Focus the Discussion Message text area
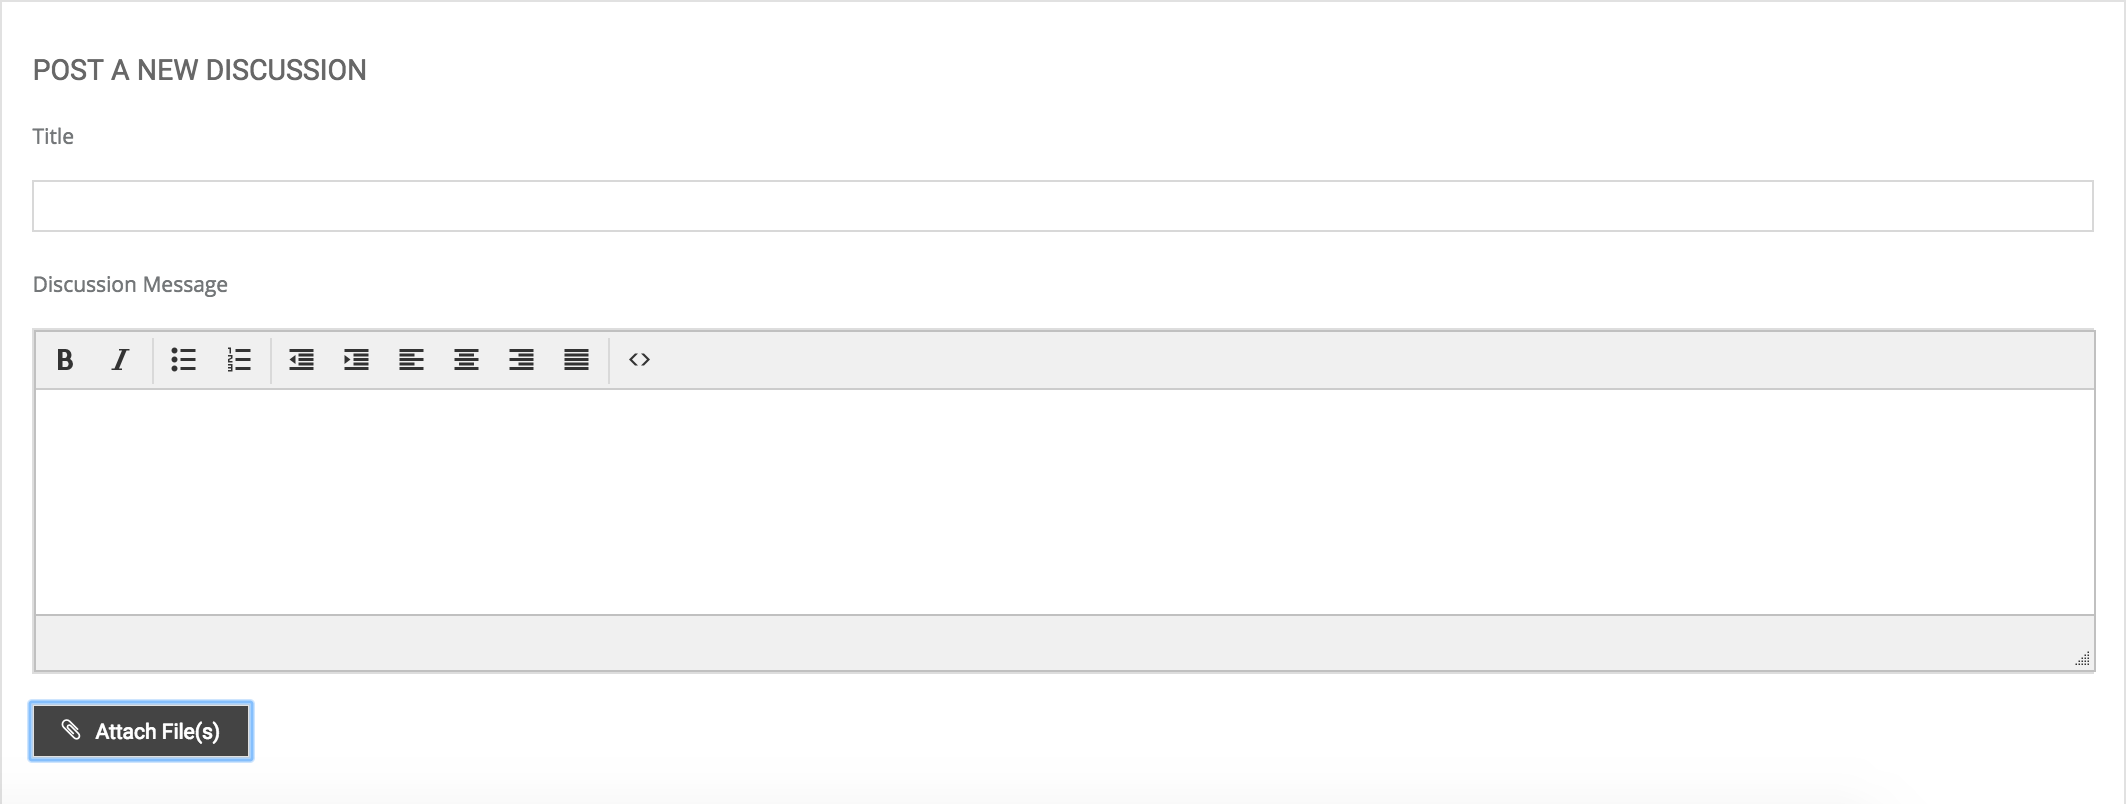This screenshot has width=2126, height=804. click(1064, 501)
